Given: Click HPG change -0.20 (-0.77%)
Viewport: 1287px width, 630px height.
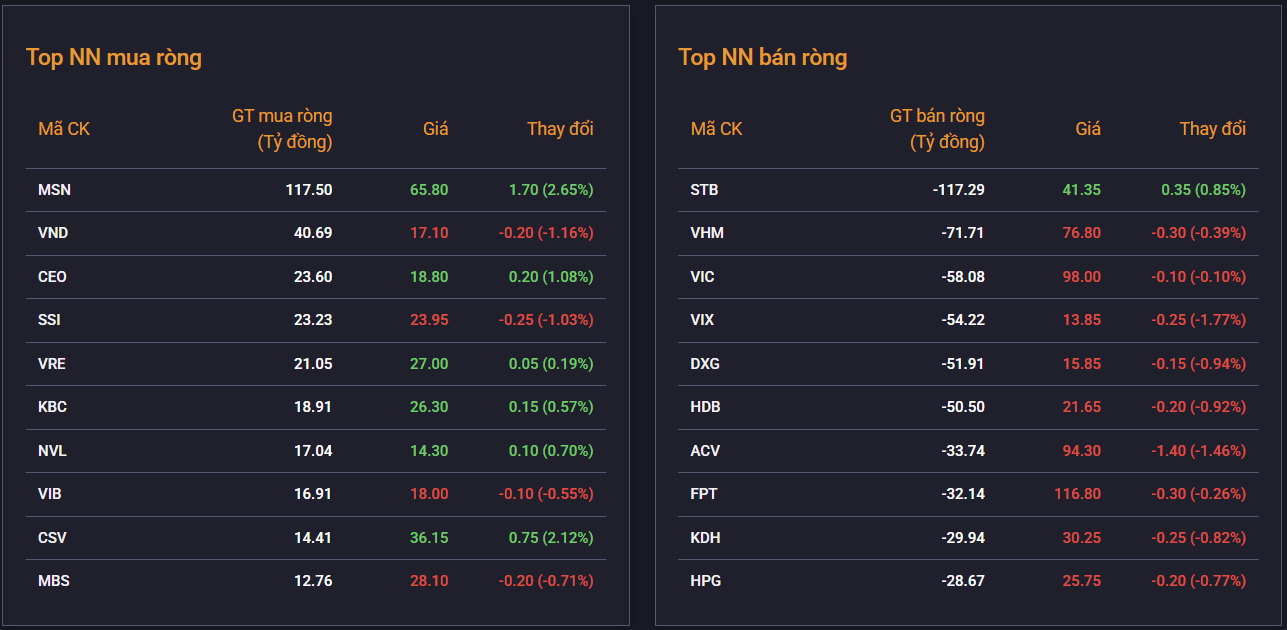Looking at the screenshot, I should [x=1199, y=581].
